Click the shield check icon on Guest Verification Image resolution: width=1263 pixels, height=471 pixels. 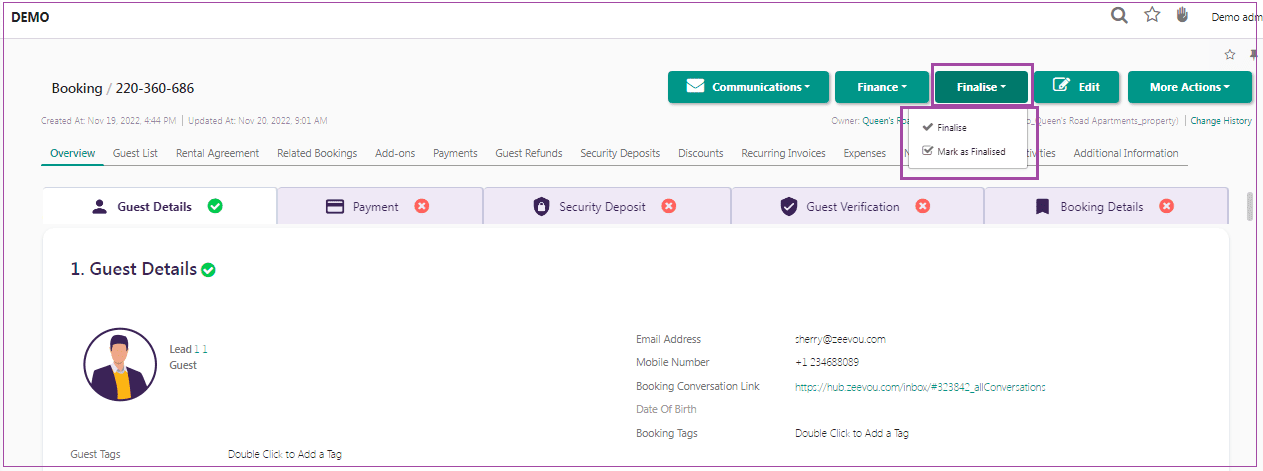[789, 207]
